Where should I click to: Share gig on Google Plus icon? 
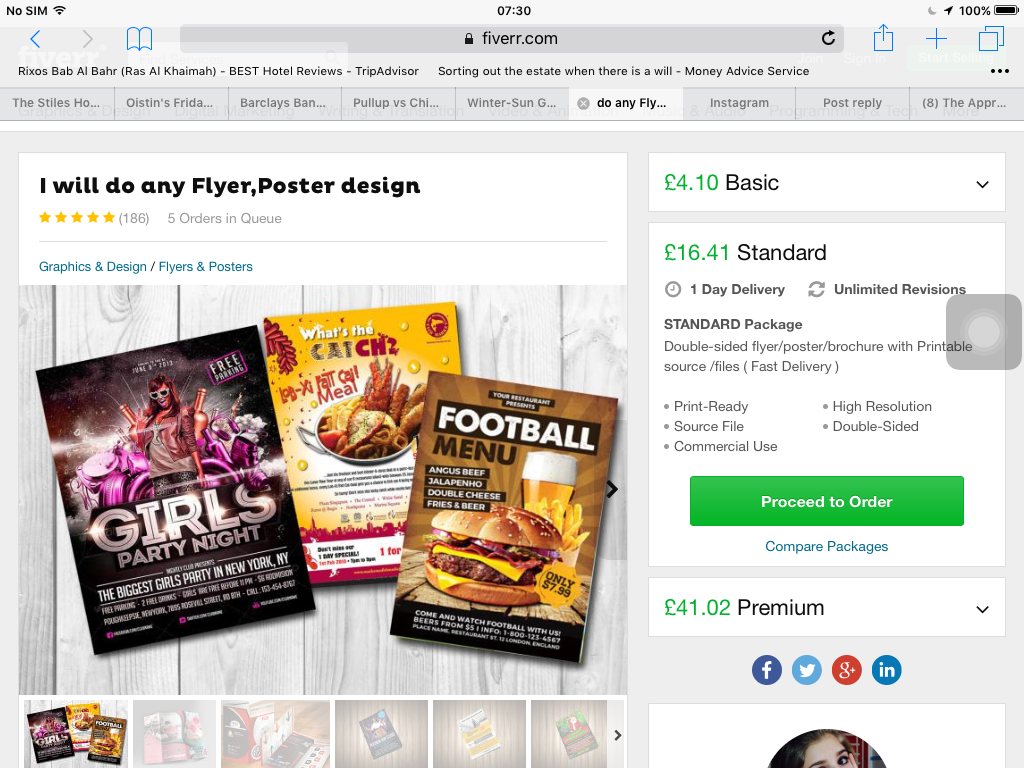[846, 670]
